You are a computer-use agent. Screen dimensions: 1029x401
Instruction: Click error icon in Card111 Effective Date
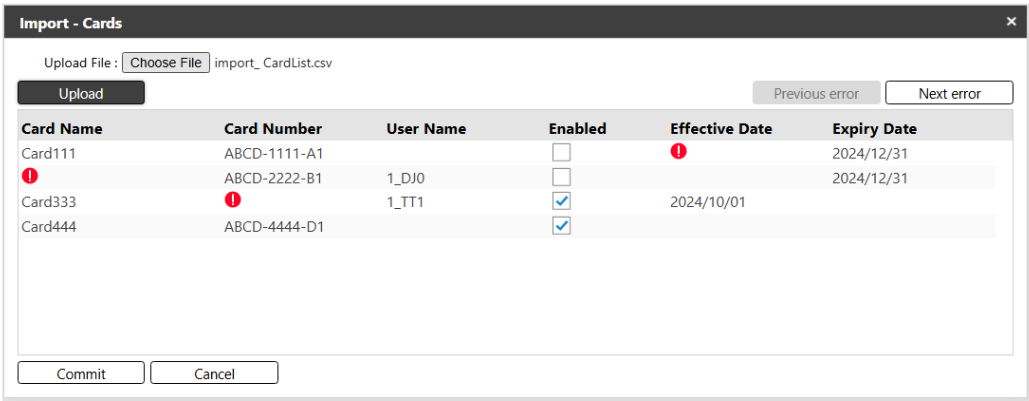679,152
